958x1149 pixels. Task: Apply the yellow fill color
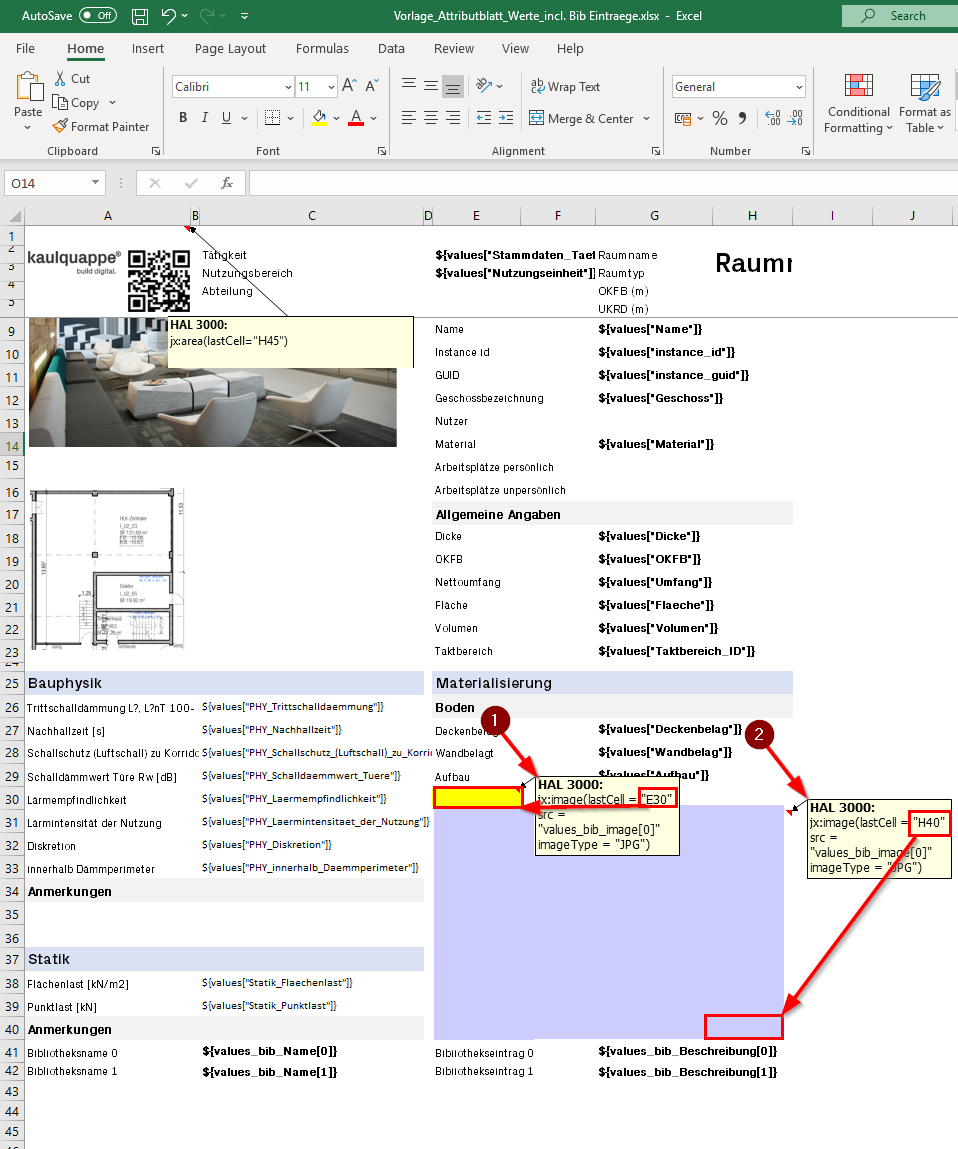(319, 117)
